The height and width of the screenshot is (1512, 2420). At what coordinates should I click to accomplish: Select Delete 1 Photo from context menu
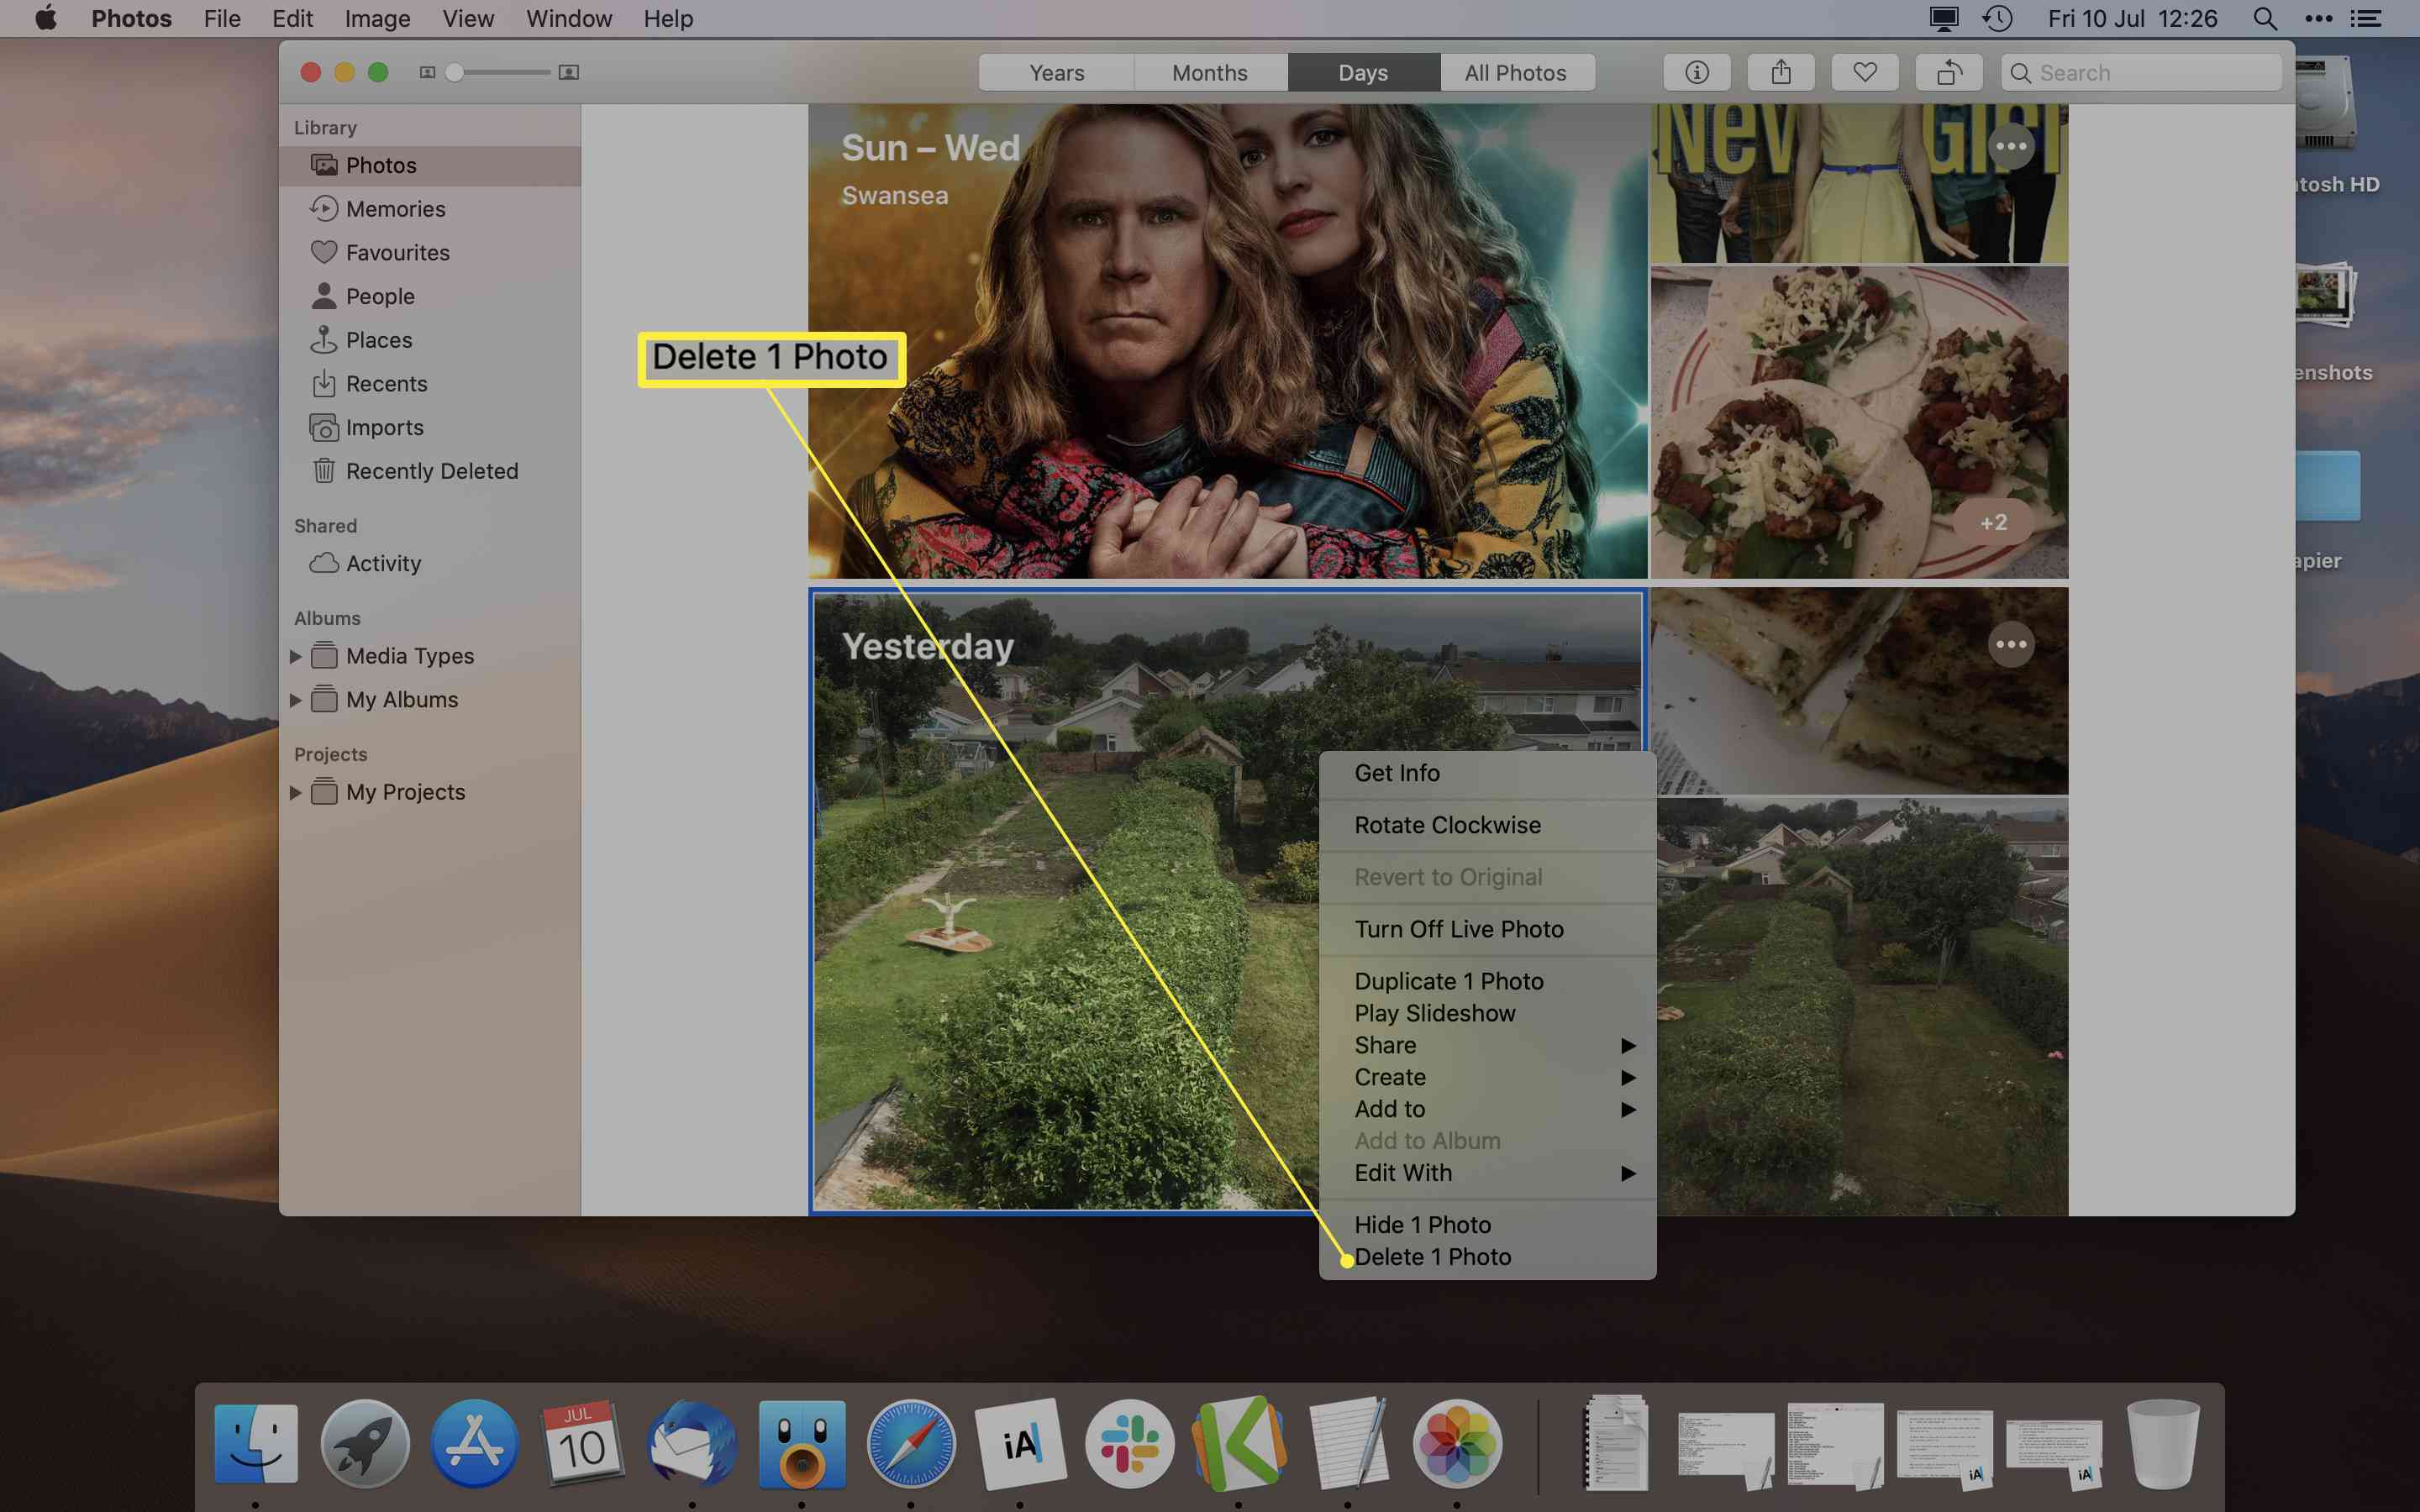(1432, 1256)
